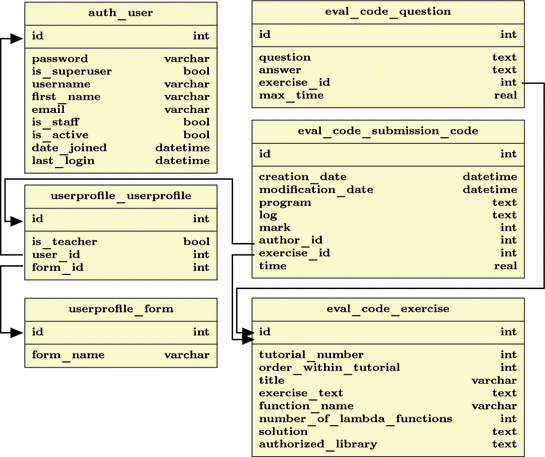Click the form_id field in userprofile_userprofile
545x457 pixels.
(121, 267)
